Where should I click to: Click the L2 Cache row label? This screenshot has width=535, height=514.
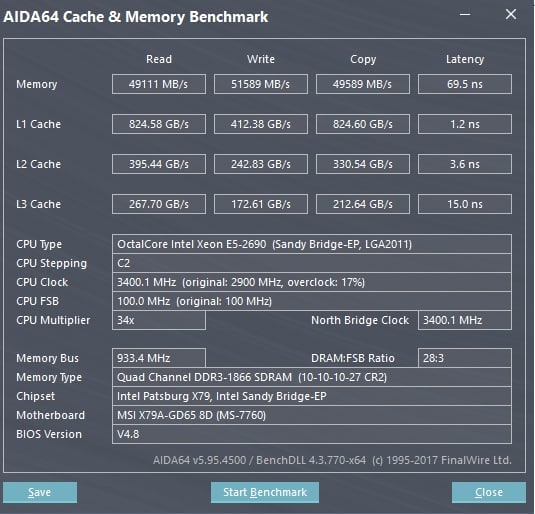39,164
